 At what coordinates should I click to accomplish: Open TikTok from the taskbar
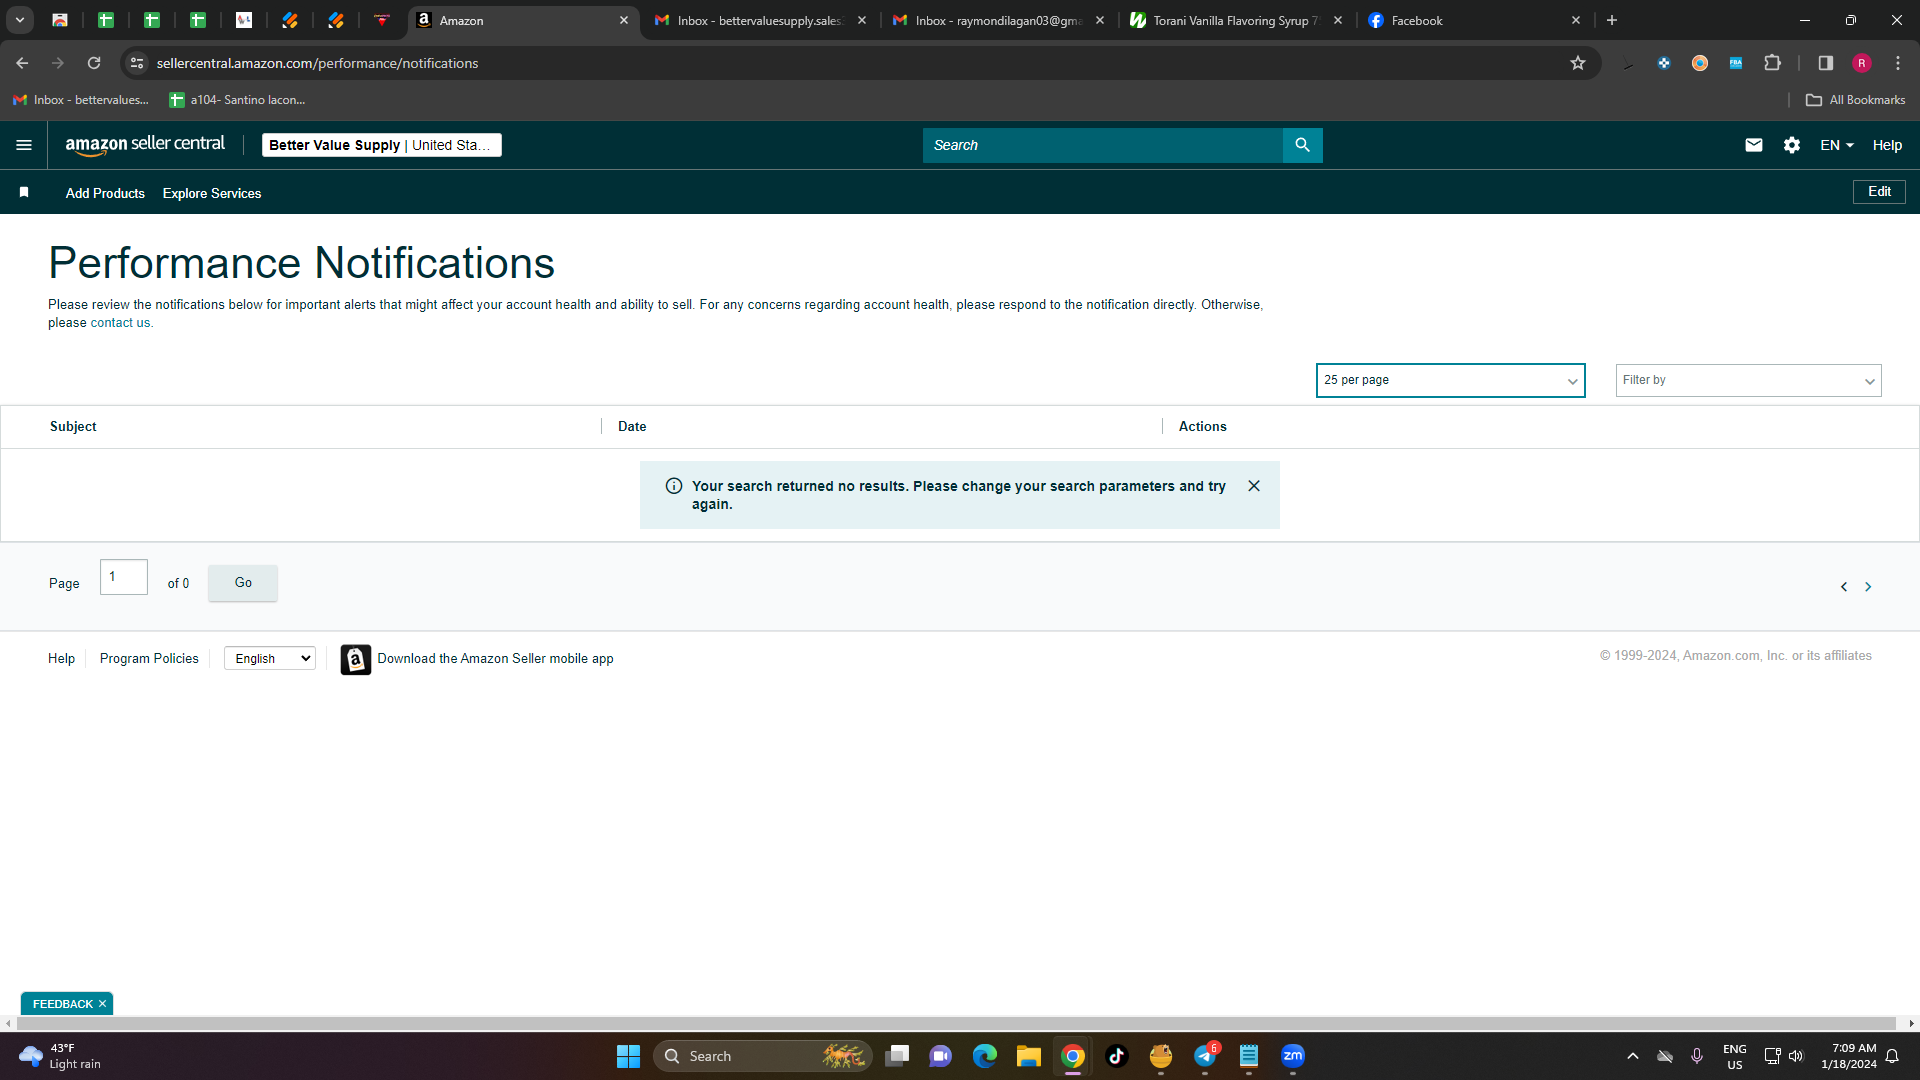[1117, 1056]
